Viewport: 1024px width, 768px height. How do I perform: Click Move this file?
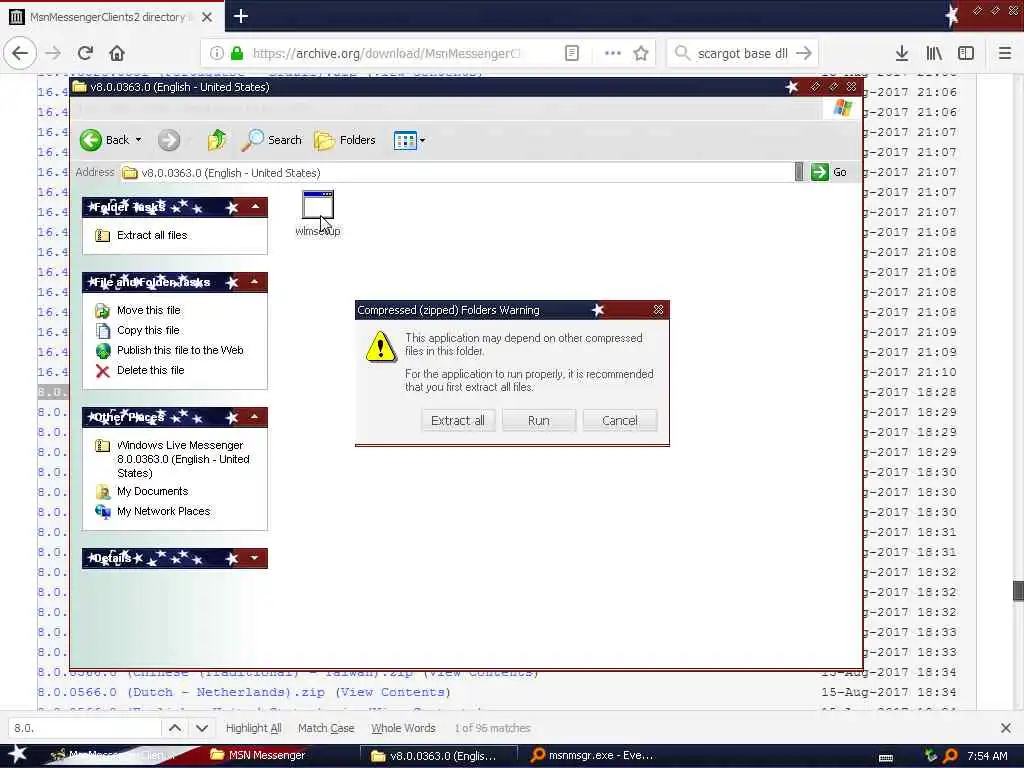149,310
